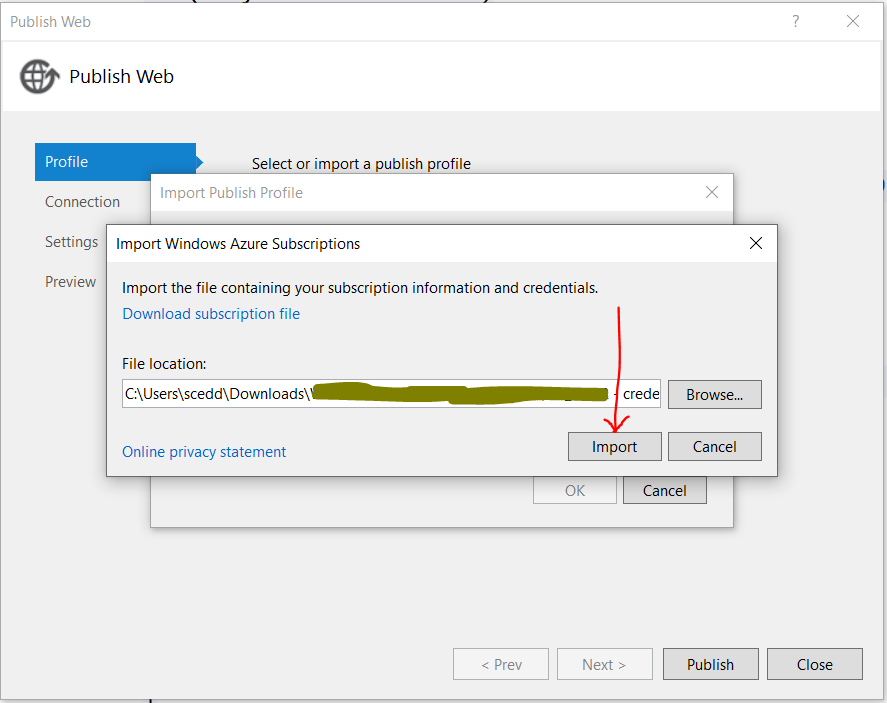Cancel the Azure Subscriptions import dialog
This screenshot has height=703, width=887.
click(714, 447)
